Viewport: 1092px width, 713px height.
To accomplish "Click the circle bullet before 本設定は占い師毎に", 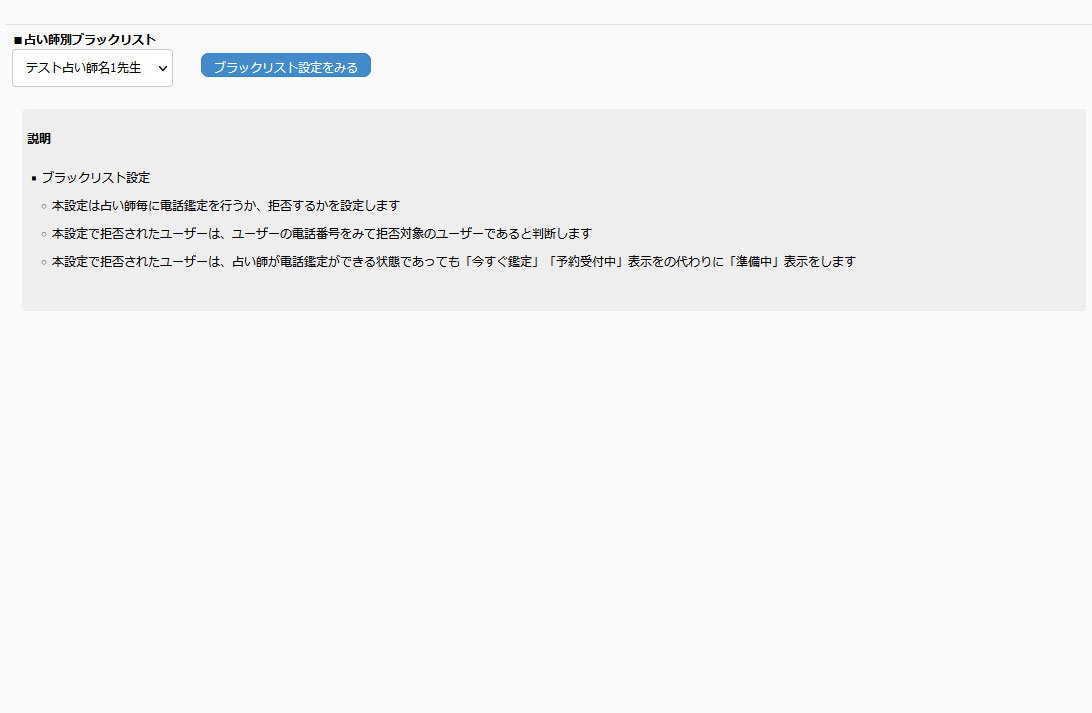I will pyautogui.click(x=44, y=206).
